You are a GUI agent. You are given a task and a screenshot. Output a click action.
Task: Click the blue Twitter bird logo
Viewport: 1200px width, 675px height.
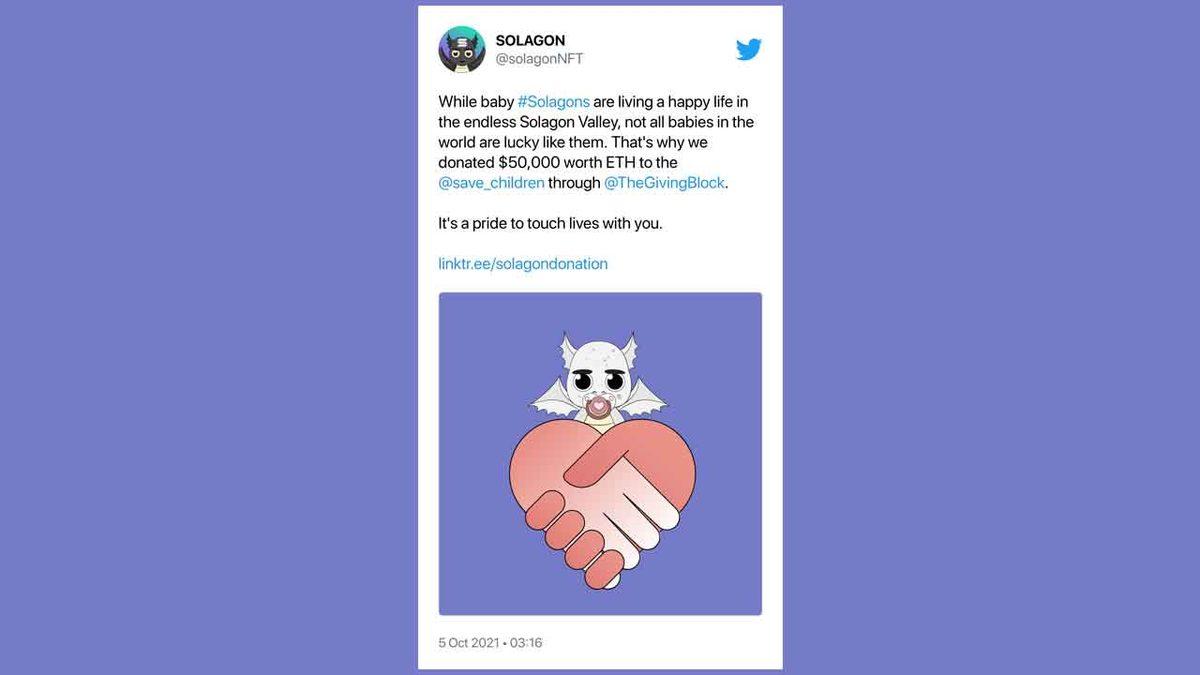point(749,49)
